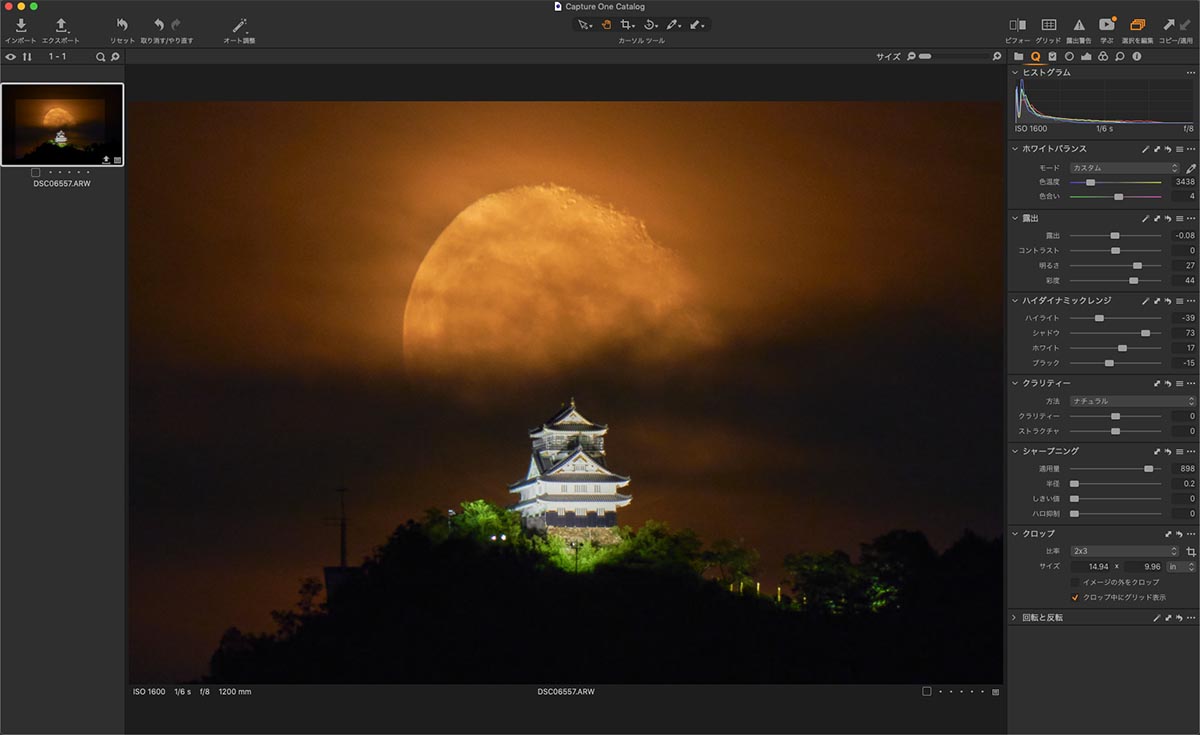Select the DSC06557.ARW thumbnail
The width and height of the screenshot is (1200, 735).
62,124
